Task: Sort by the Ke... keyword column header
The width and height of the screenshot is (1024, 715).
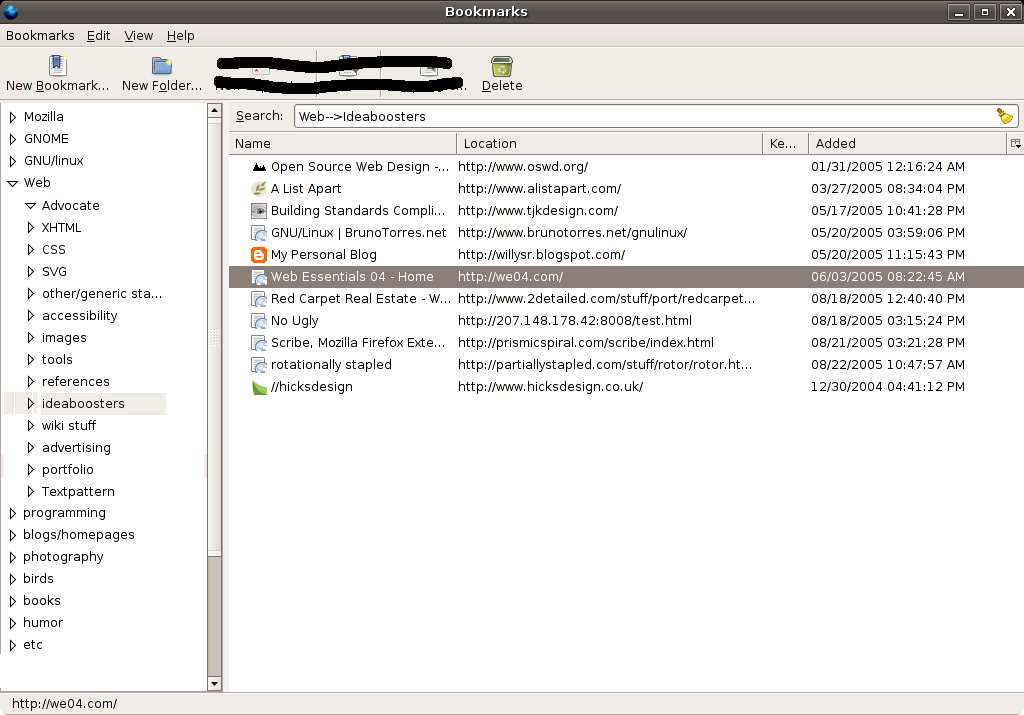Action: tap(785, 143)
